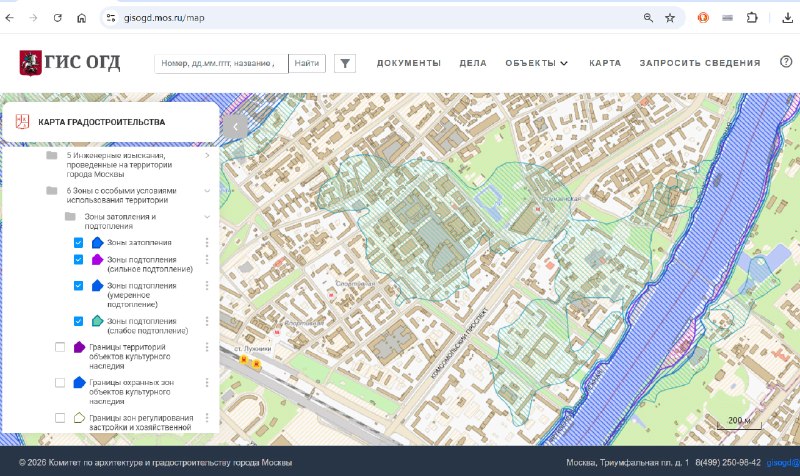Click the ГИС ОГД logo
This screenshot has height=476, width=800.
click(x=70, y=62)
